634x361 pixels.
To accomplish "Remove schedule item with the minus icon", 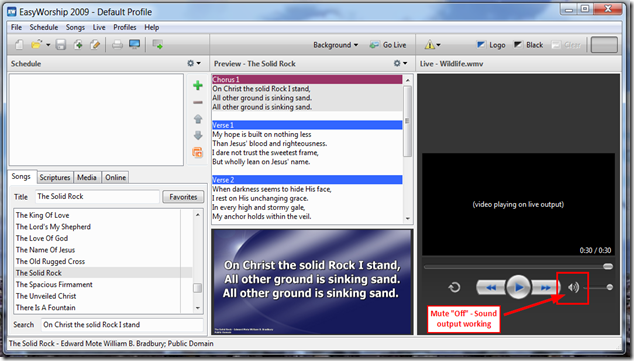I will coord(198,103).
